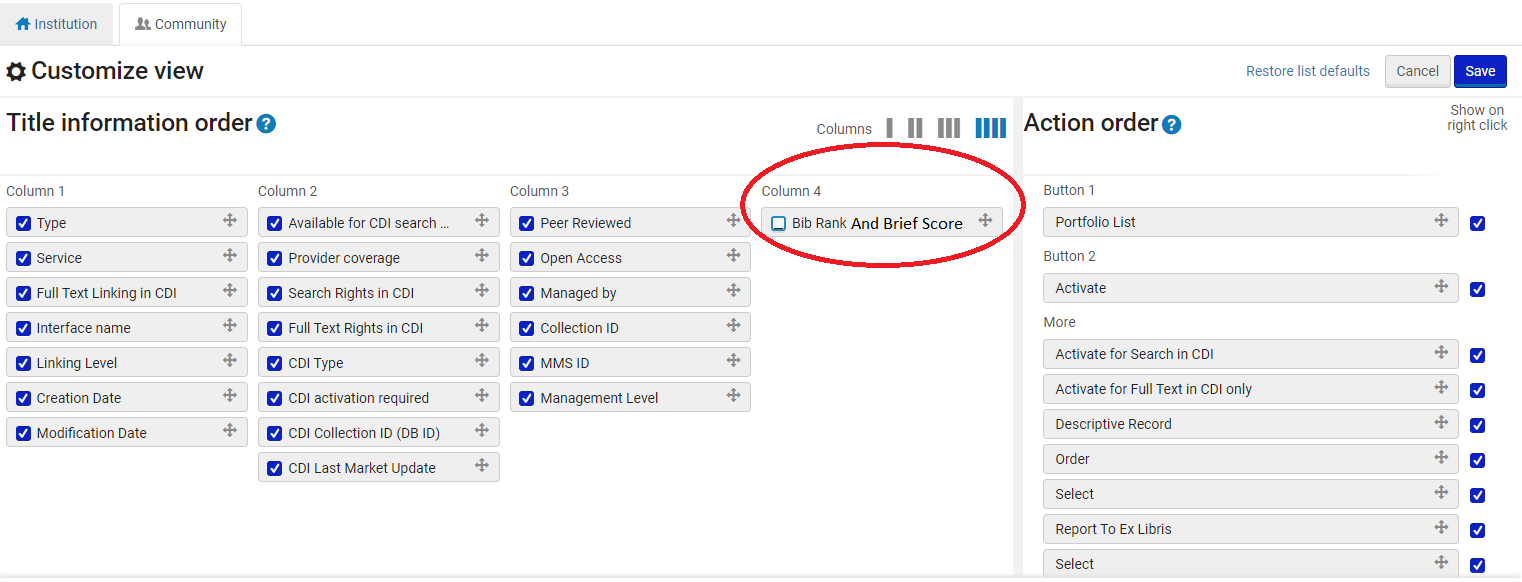Select the one-column layout icon
This screenshot has height=582, width=1522.
(x=889, y=128)
